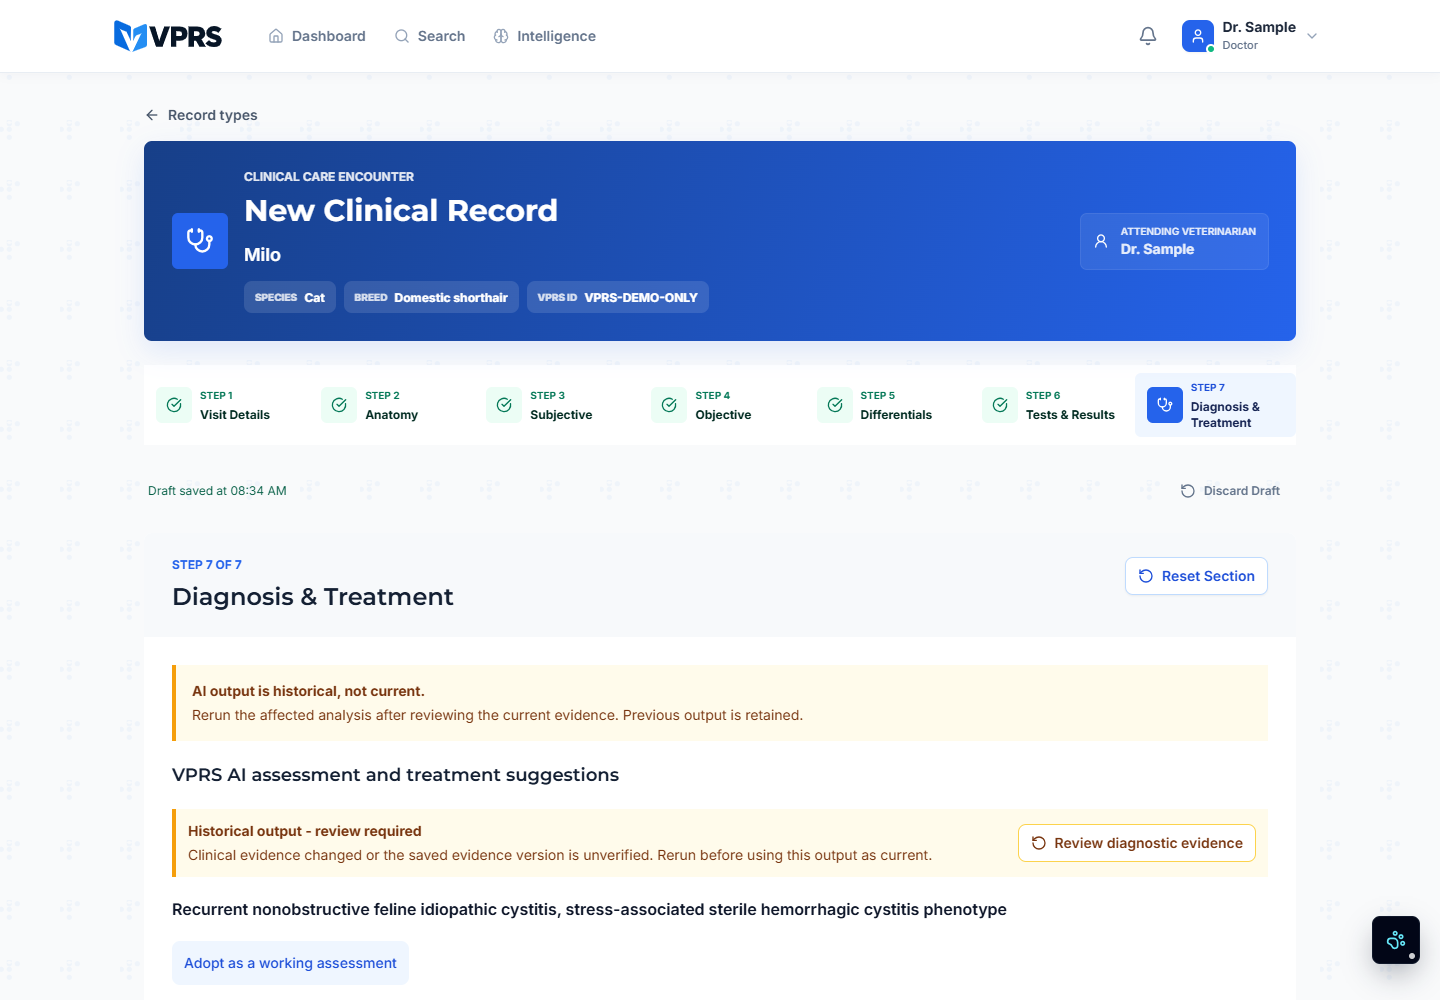Click the Step 5 Differentials check icon

(x=835, y=405)
